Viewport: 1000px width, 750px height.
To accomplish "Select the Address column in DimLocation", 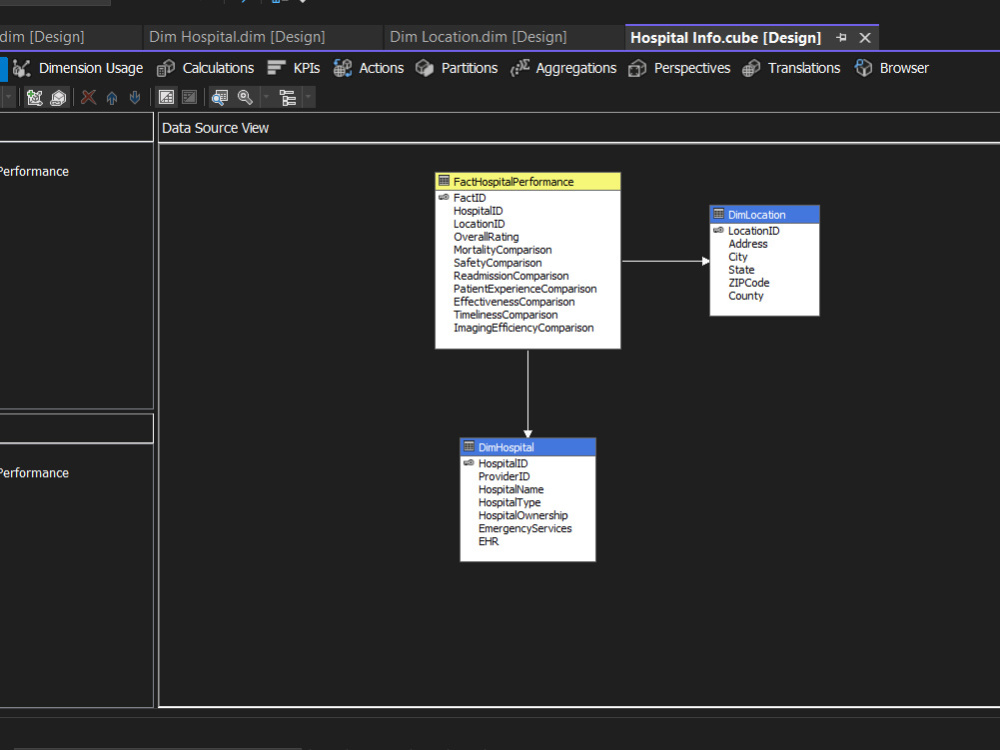I will [x=747, y=244].
